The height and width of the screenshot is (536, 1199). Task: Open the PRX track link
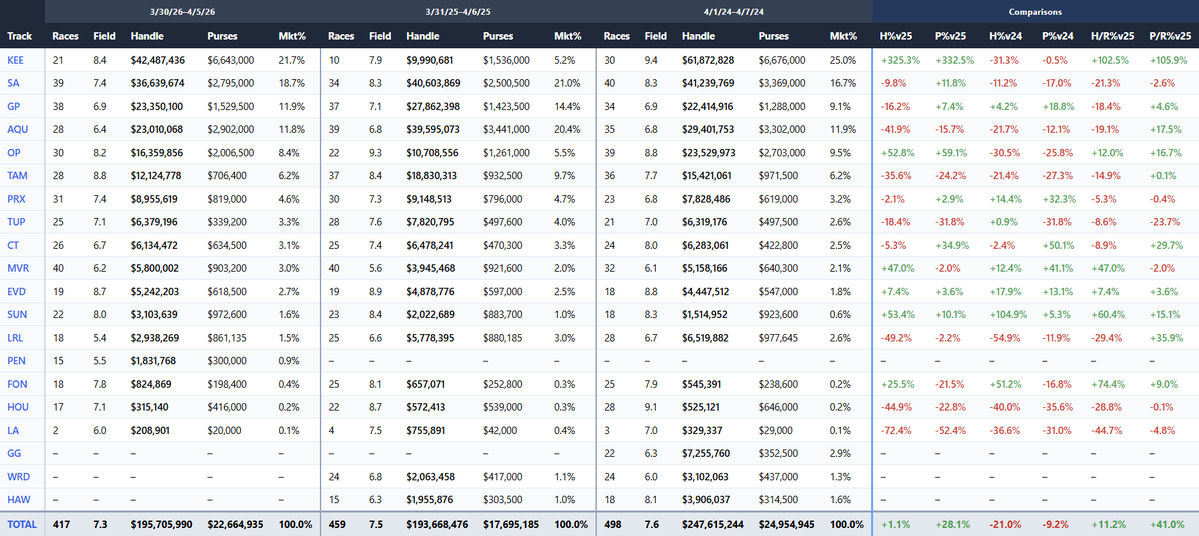coord(15,199)
